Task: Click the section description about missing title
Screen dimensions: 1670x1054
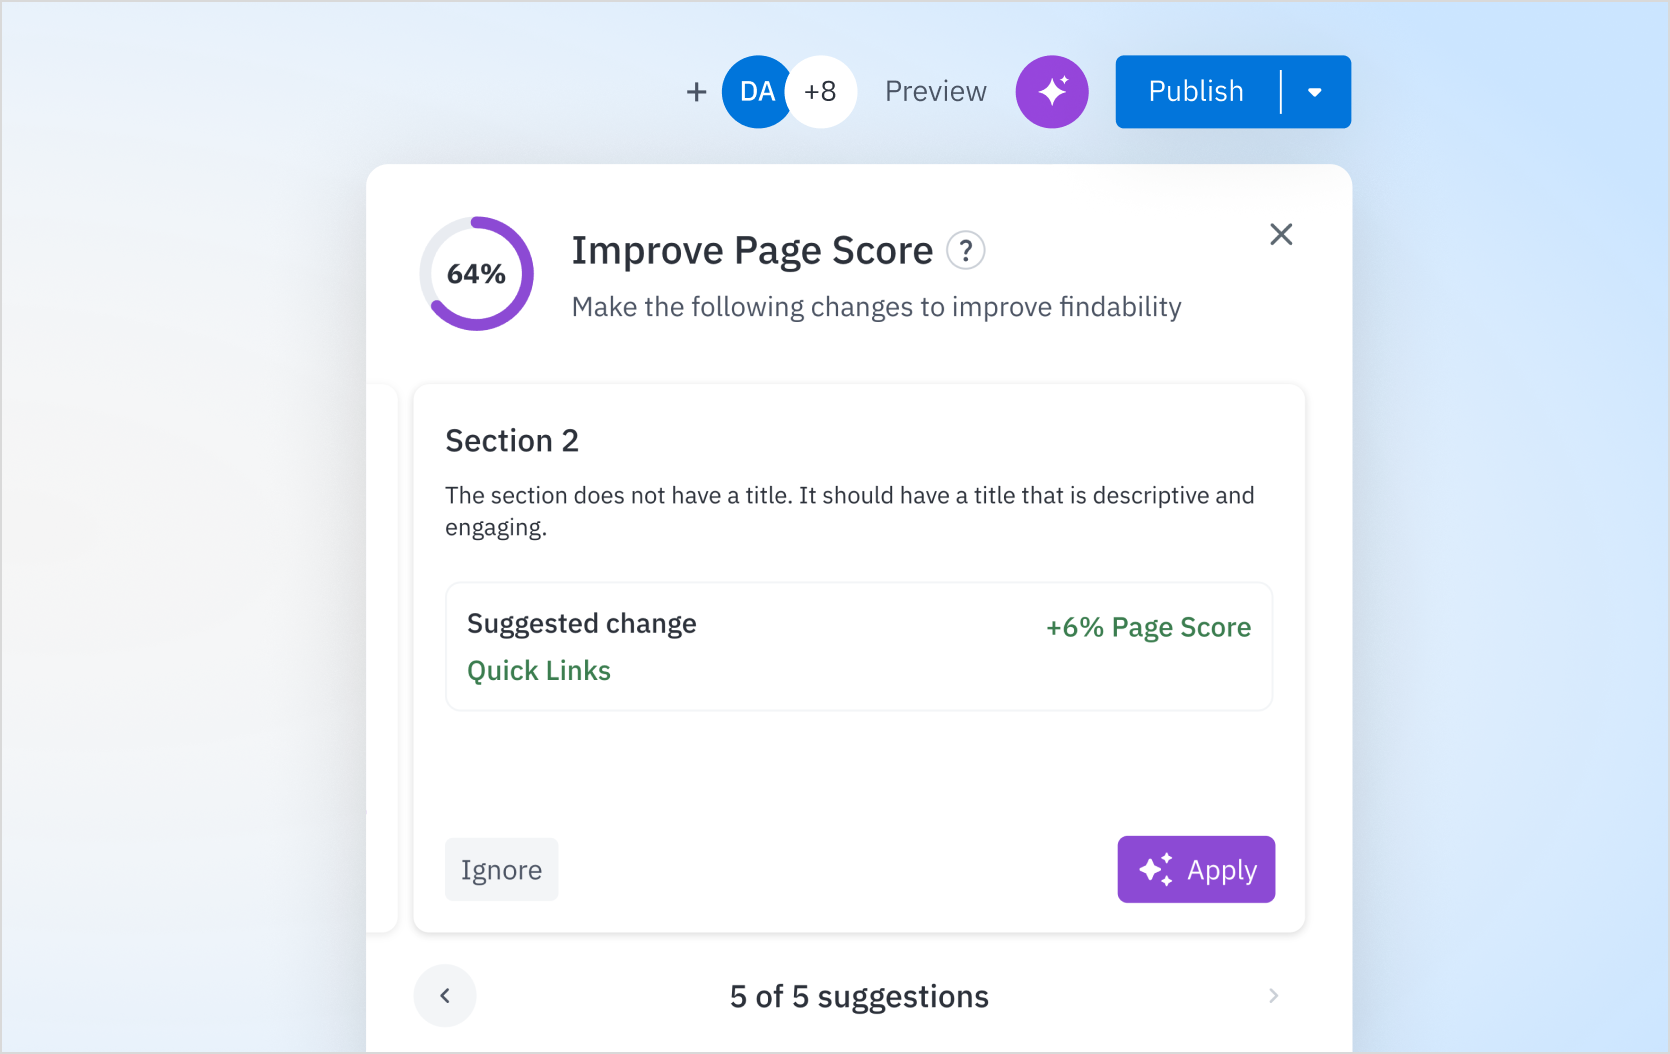Action: [850, 511]
